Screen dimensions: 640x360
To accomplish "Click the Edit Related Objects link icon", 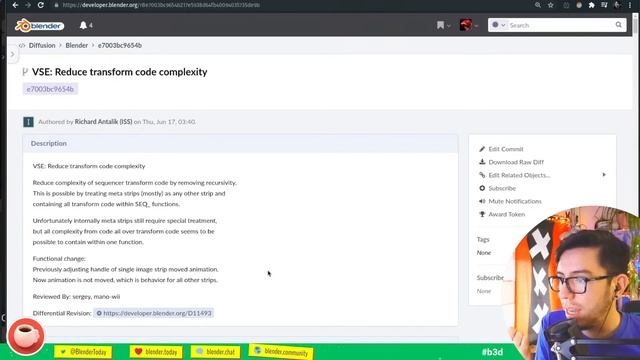I will [482, 175].
